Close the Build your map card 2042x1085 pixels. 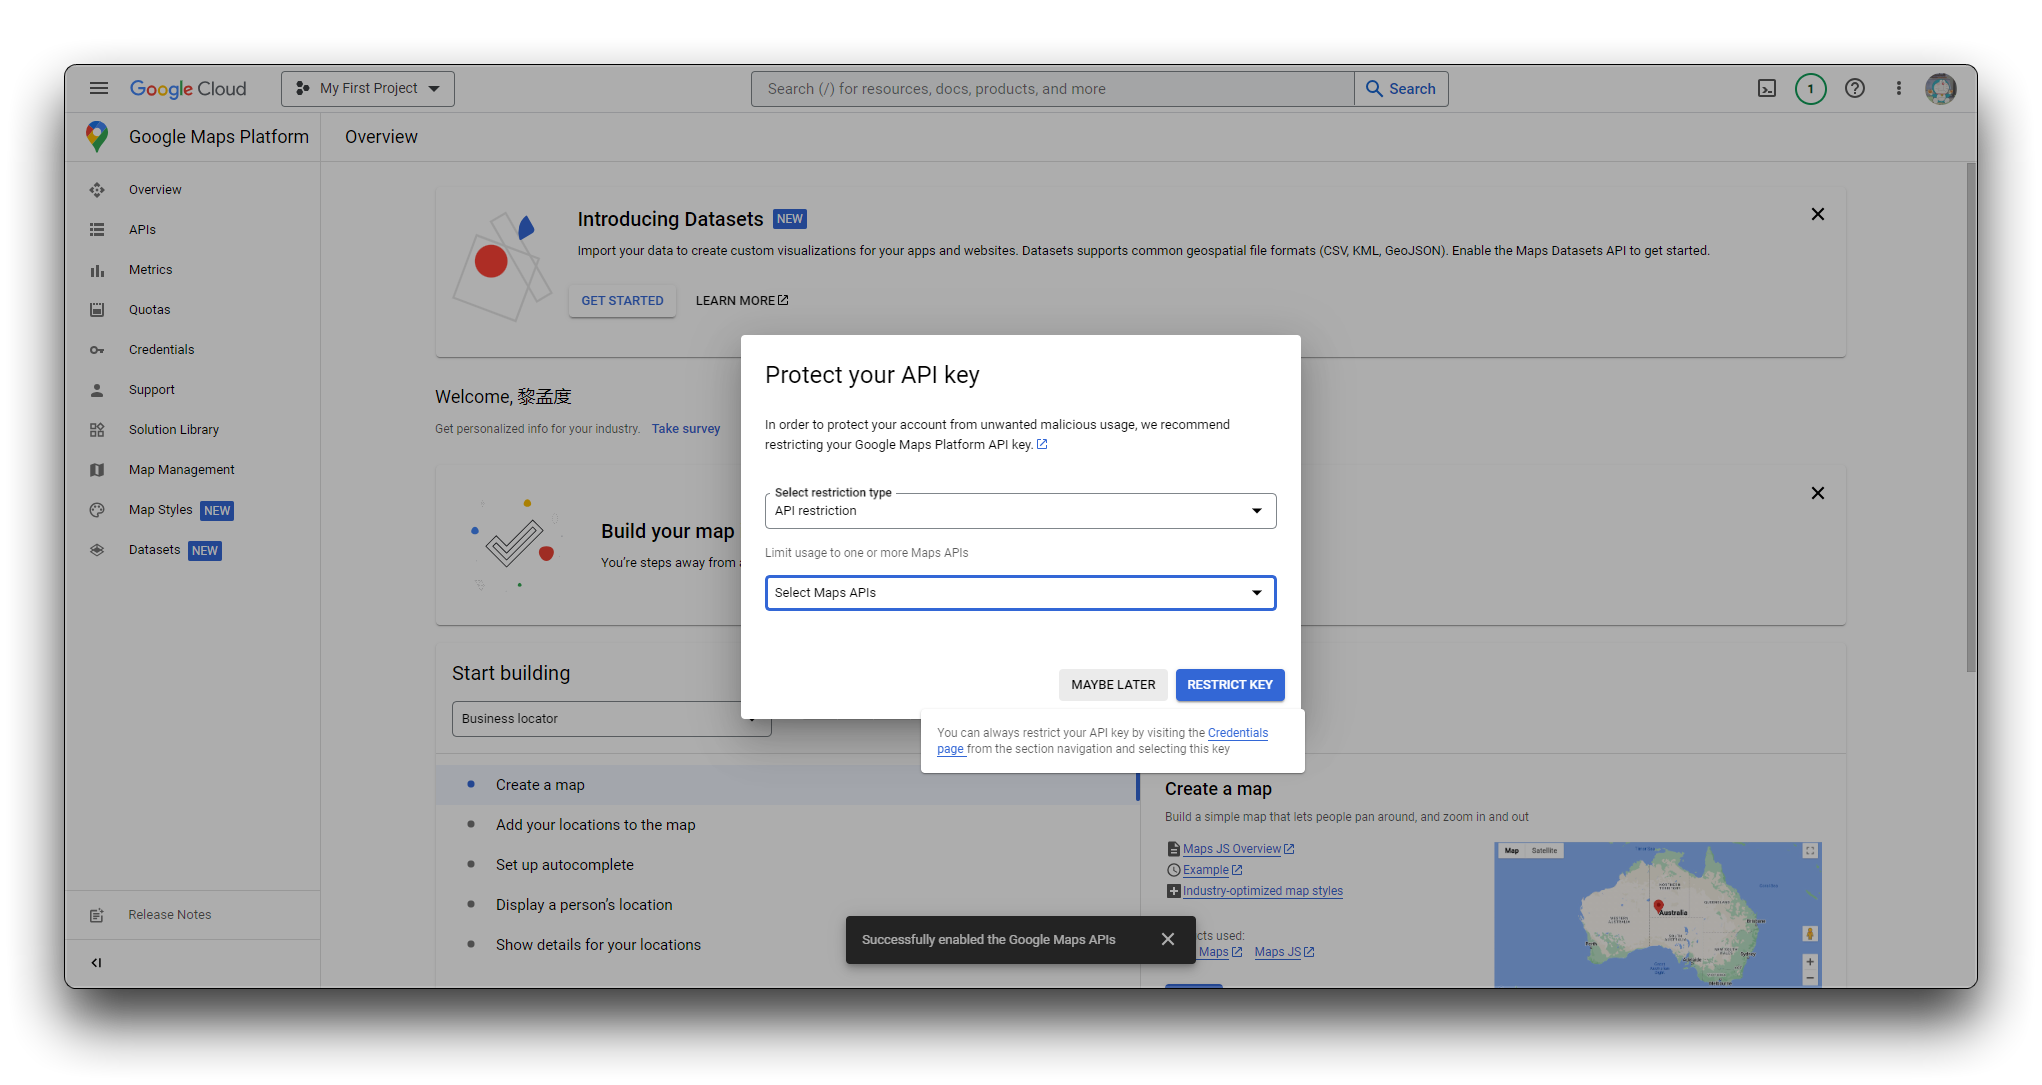(1818, 493)
